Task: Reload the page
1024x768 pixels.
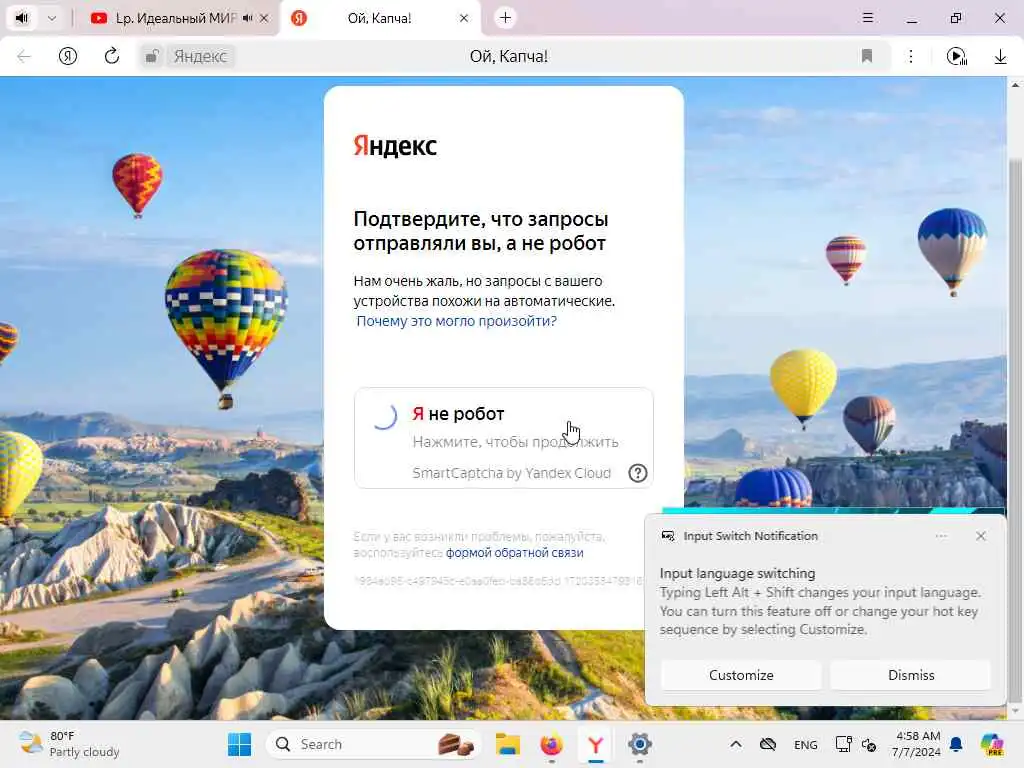Action: pyautogui.click(x=112, y=56)
